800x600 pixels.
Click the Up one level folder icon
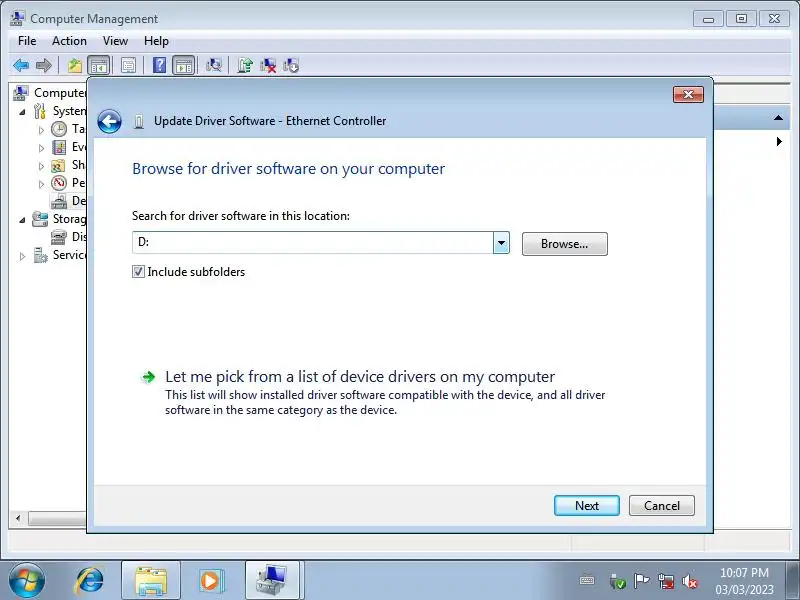click(75, 65)
